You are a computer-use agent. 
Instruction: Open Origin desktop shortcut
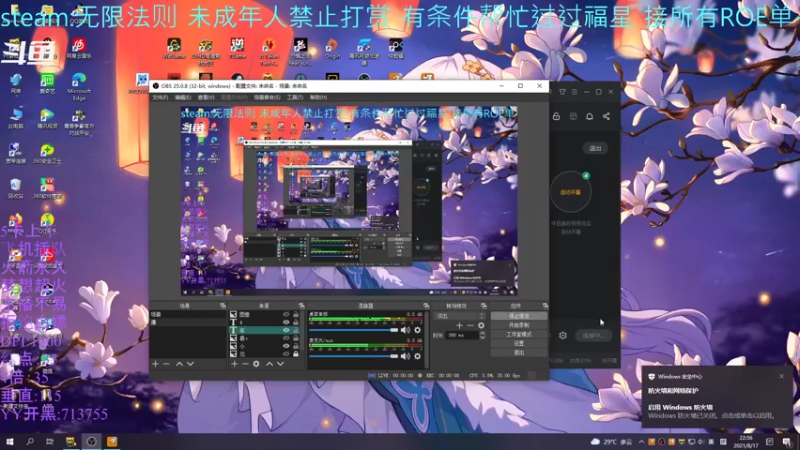(x=332, y=49)
